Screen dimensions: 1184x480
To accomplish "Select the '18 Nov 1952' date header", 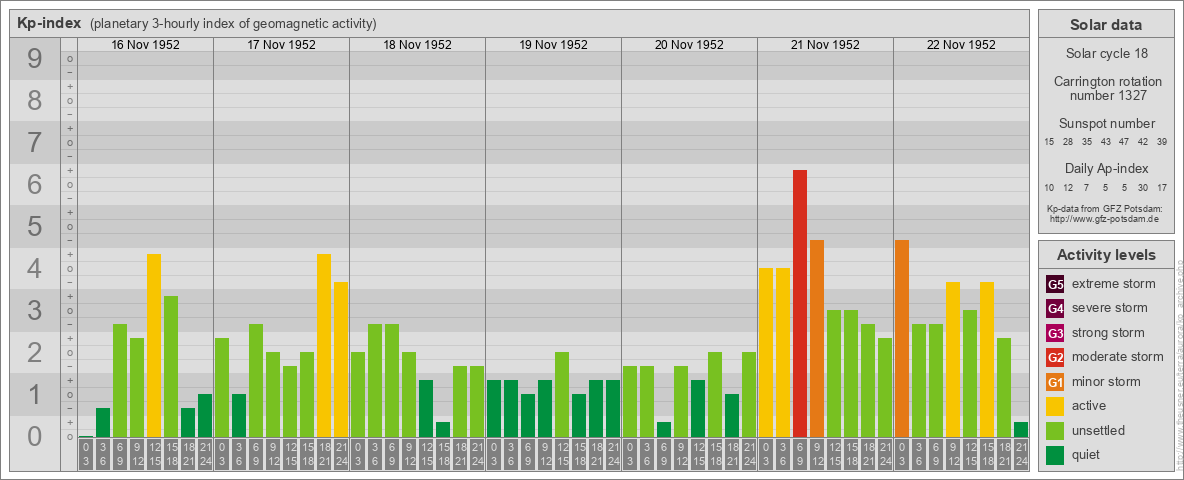I will (x=418, y=45).
